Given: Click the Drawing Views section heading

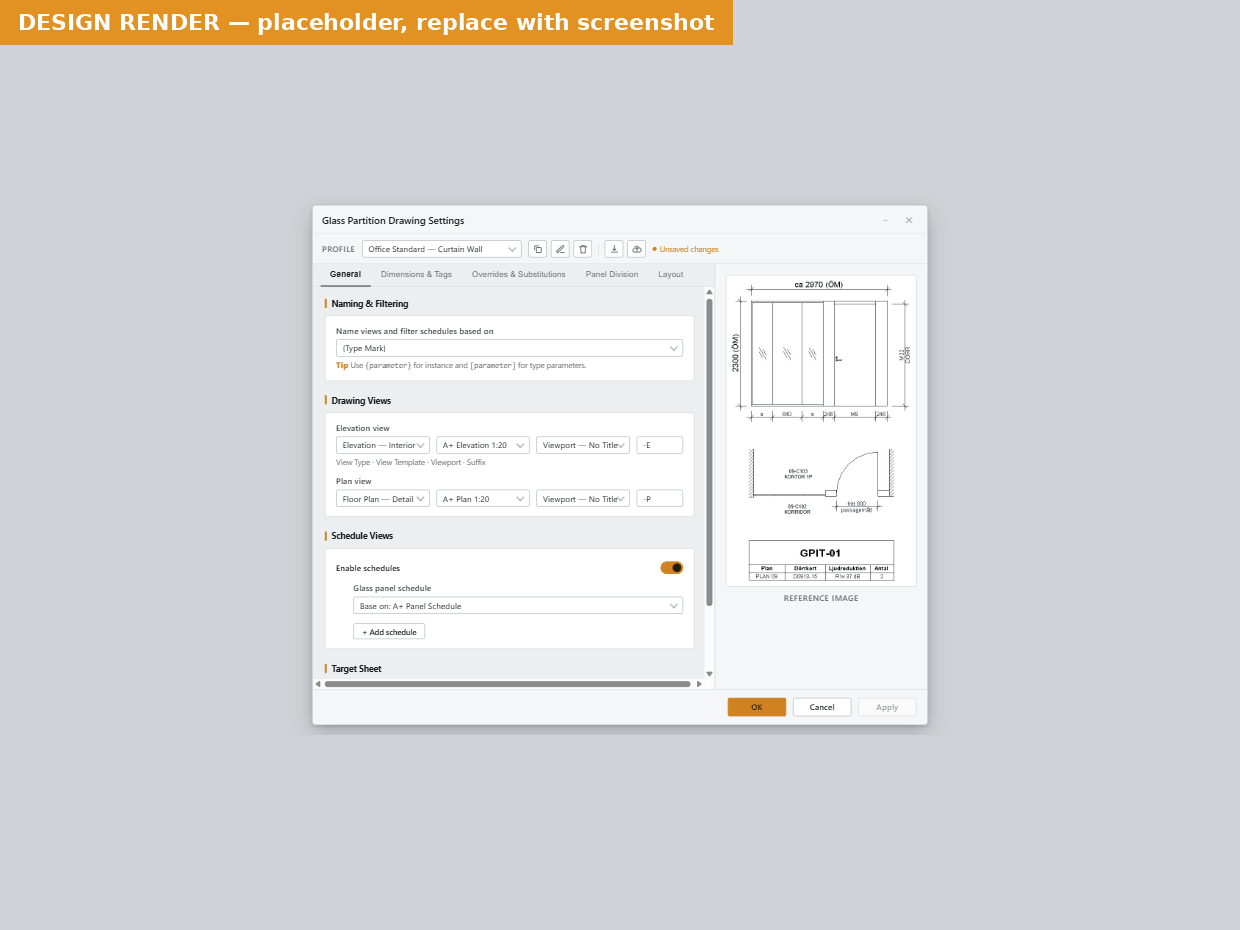Looking at the screenshot, I should point(361,401).
